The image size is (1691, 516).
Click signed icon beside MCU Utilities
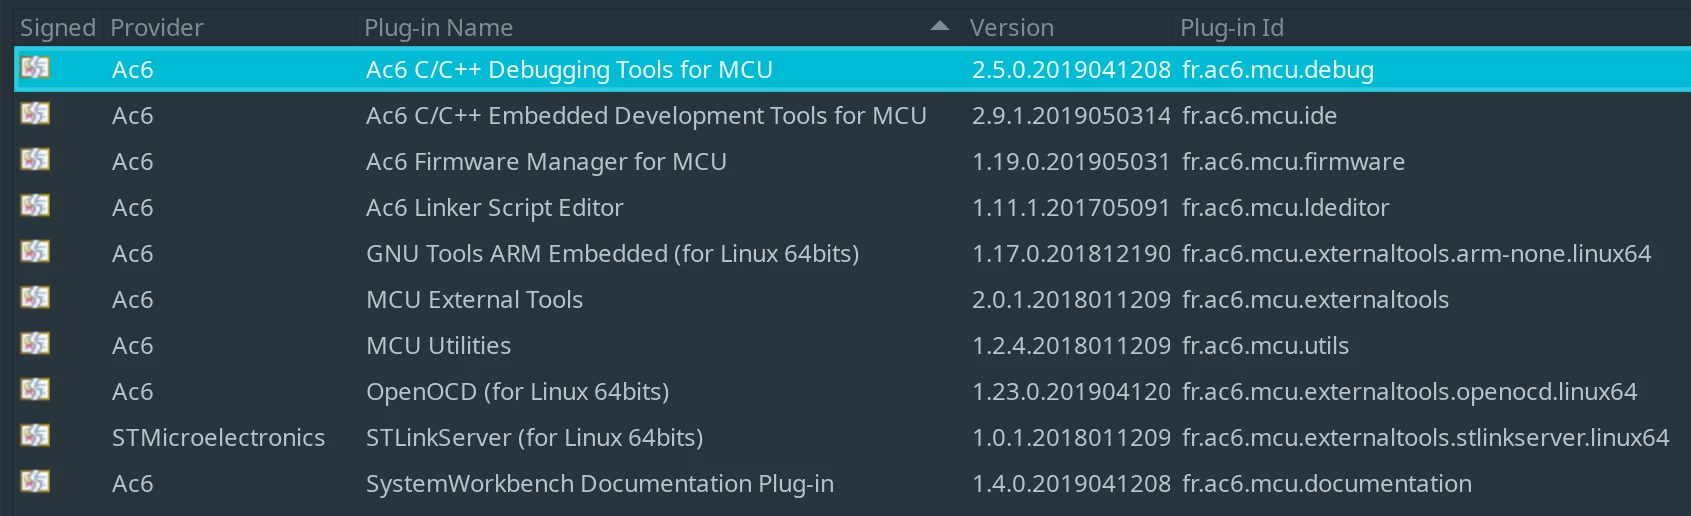[x=35, y=344]
